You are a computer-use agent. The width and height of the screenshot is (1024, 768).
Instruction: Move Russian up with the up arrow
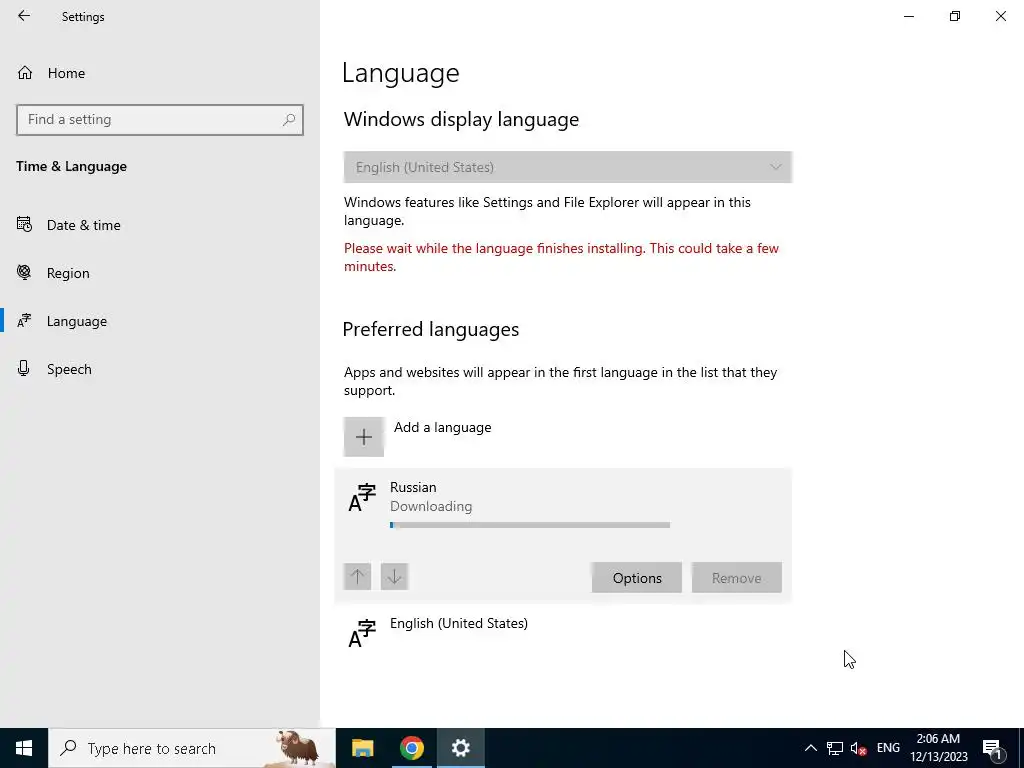click(357, 577)
